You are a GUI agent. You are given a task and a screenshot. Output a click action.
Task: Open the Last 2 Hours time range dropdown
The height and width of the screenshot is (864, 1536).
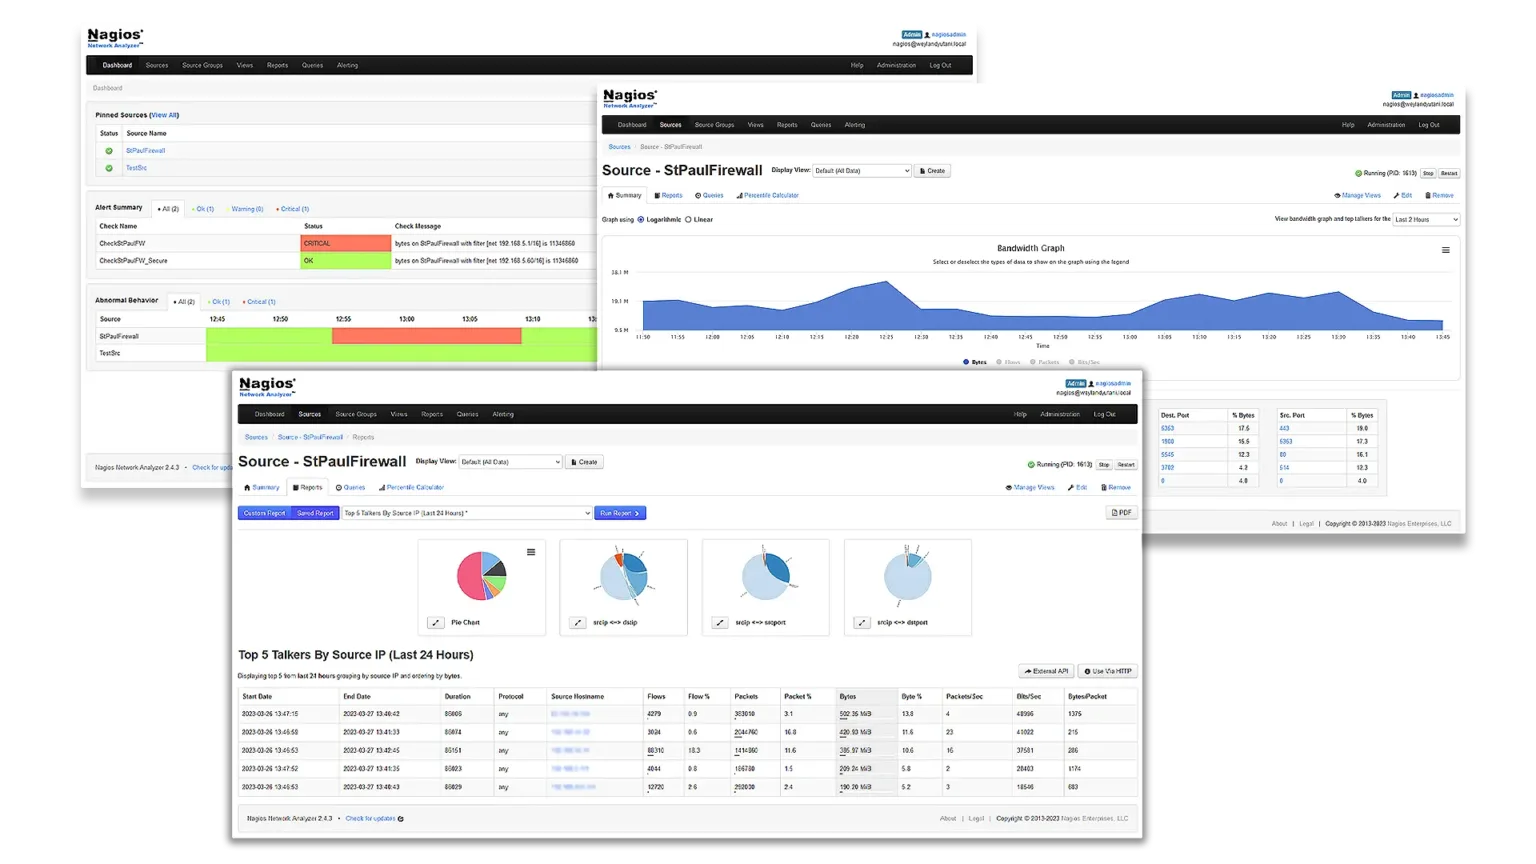pos(1427,219)
